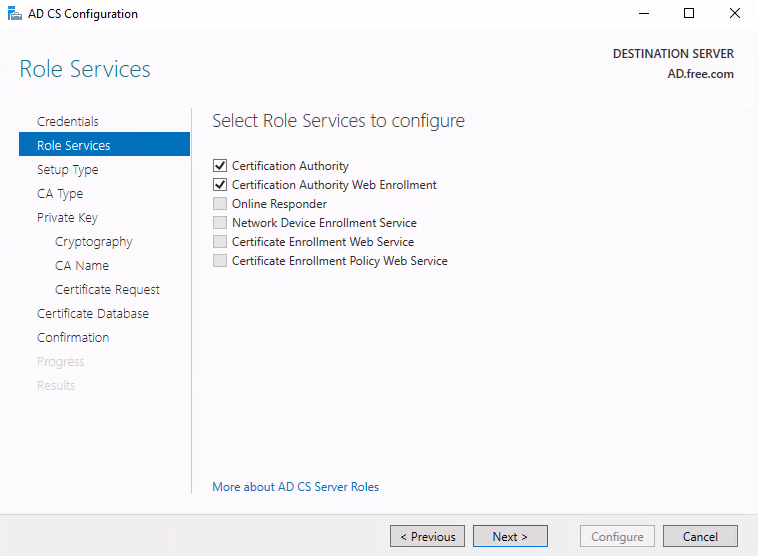758x556 pixels.
Task: Minimize the AD CS Configuration window
Action: tap(643, 14)
